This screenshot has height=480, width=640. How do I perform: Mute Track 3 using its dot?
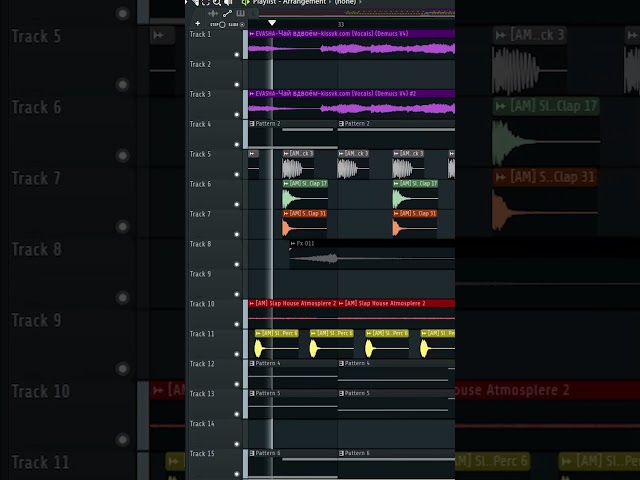237,114
